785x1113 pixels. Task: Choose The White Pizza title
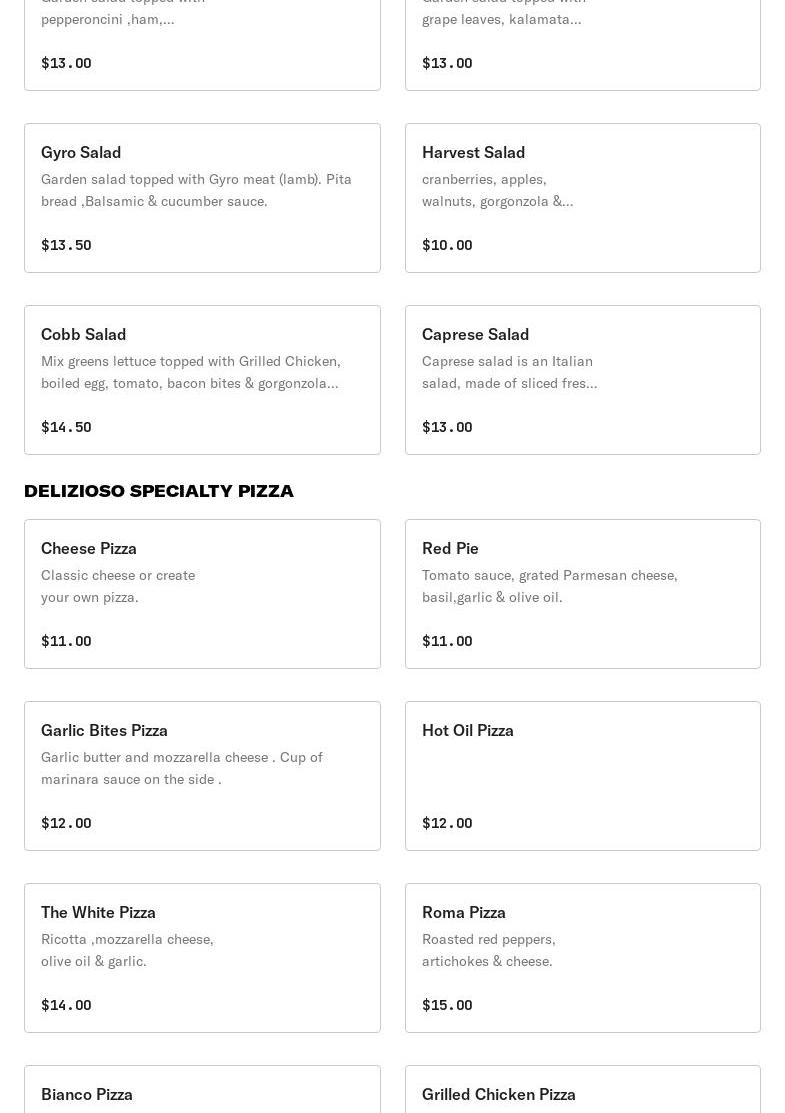(98, 912)
